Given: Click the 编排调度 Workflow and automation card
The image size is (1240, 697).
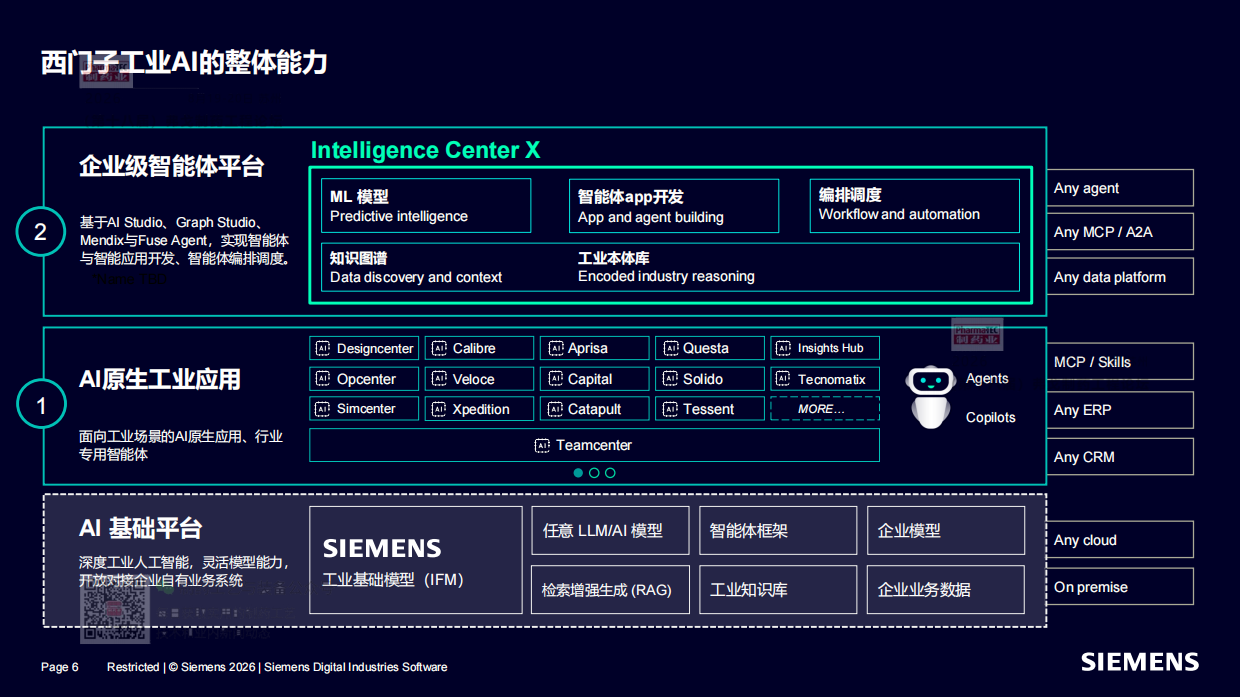Looking at the screenshot, I should click(x=914, y=206).
